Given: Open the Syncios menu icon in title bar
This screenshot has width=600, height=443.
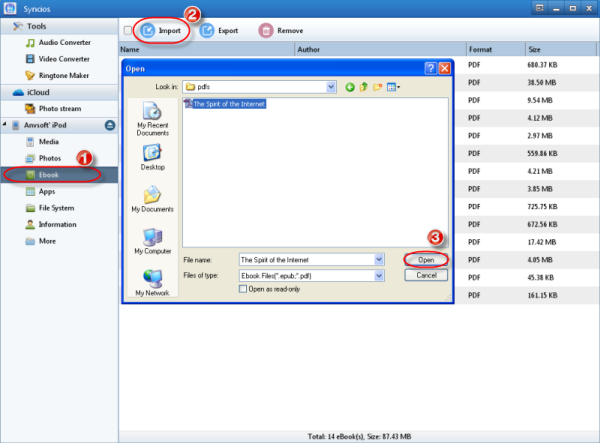Looking at the screenshot, I should coord(540,8).
